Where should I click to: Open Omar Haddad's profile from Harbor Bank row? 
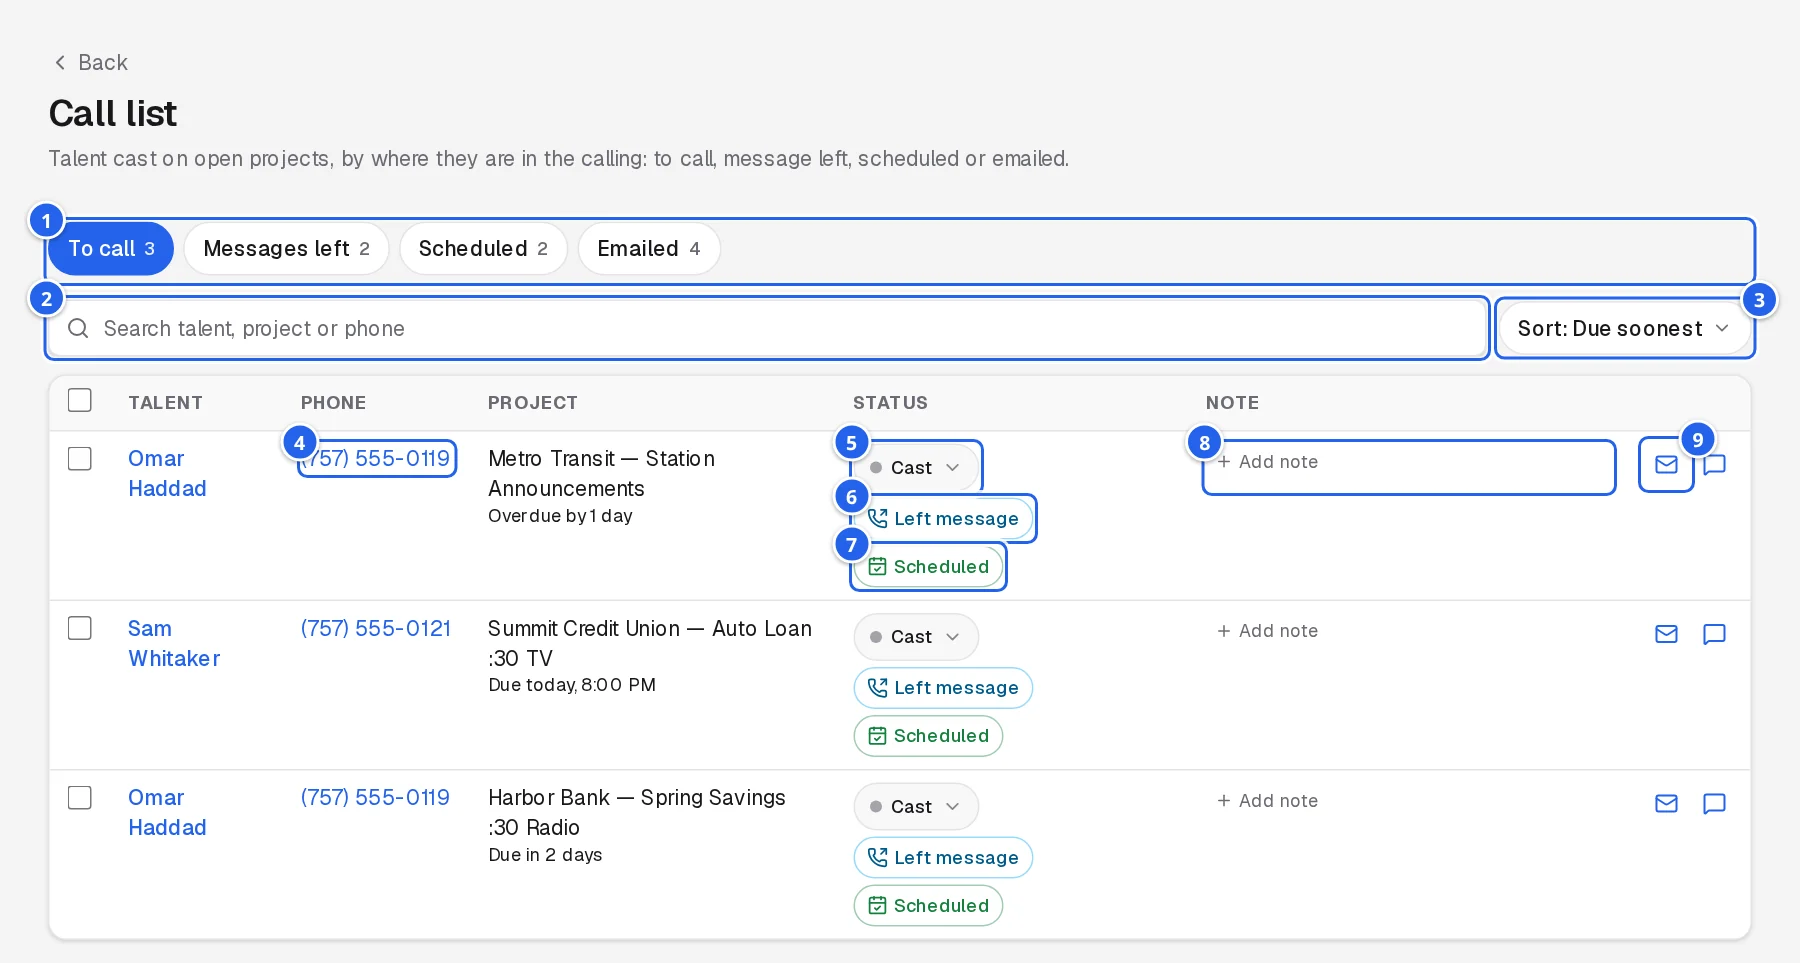167,813
